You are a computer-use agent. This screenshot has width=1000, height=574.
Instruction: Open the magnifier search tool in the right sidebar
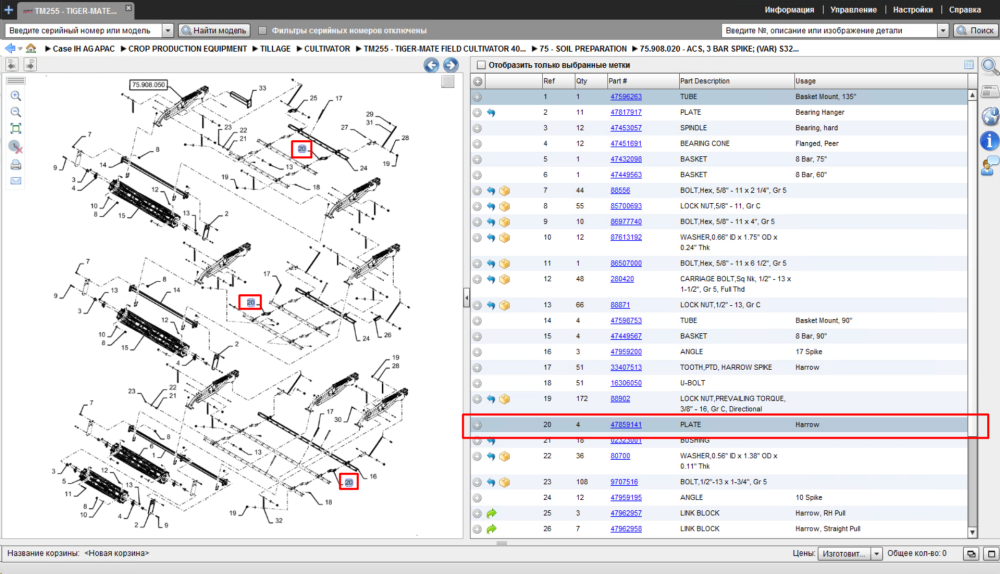click(990, 66)
